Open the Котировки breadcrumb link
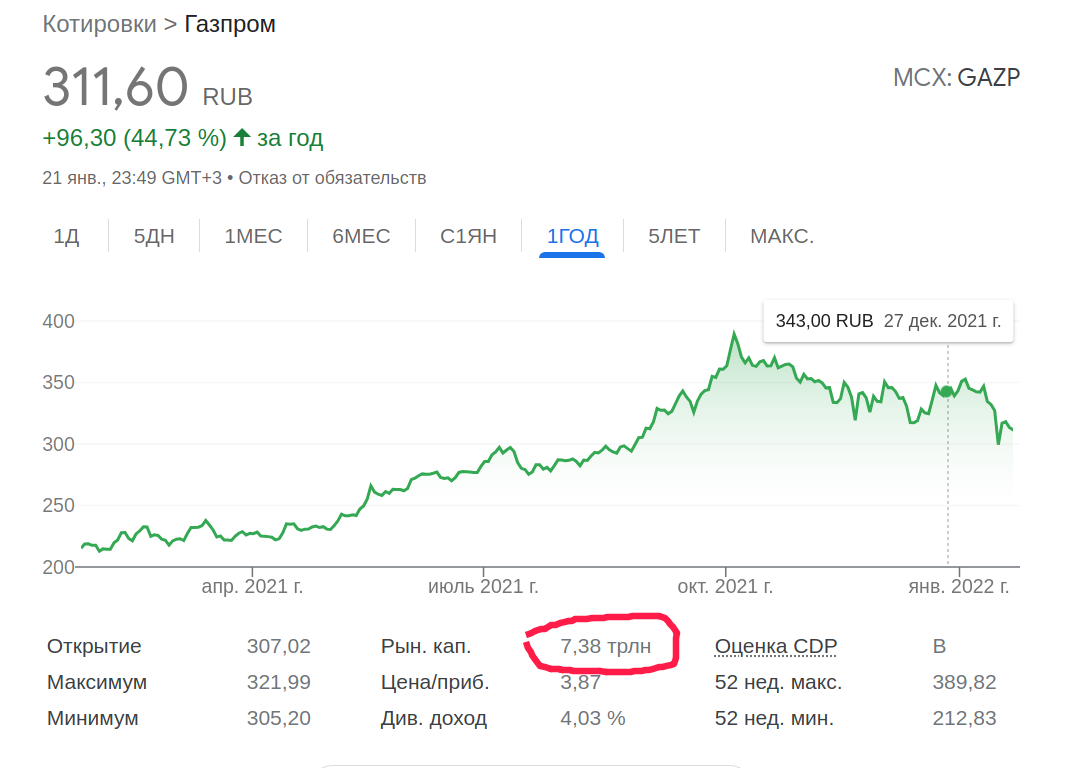The width and height of the screenshot is (1072, 768). [99, 24]
